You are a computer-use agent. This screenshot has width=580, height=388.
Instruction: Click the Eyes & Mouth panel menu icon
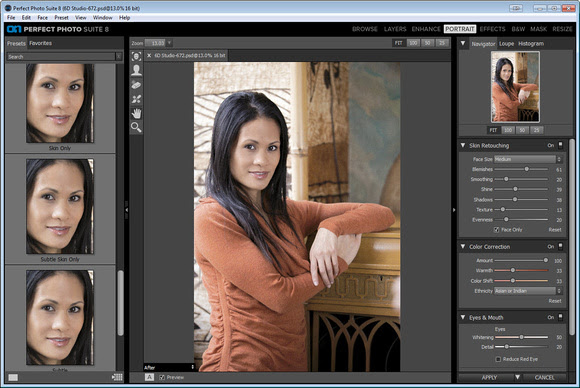coord(561,317)
